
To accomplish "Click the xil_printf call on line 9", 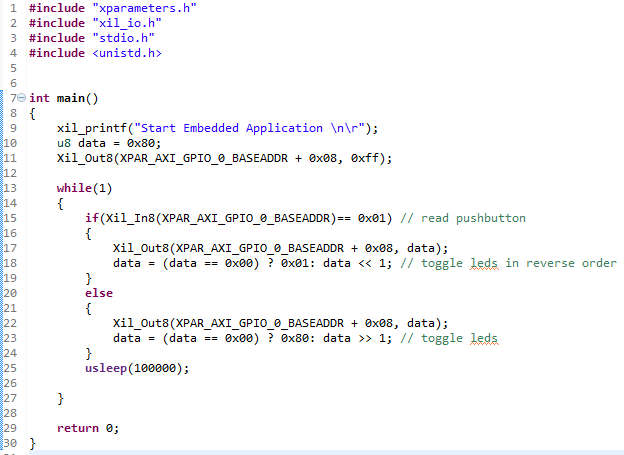I will pos(217,128).
